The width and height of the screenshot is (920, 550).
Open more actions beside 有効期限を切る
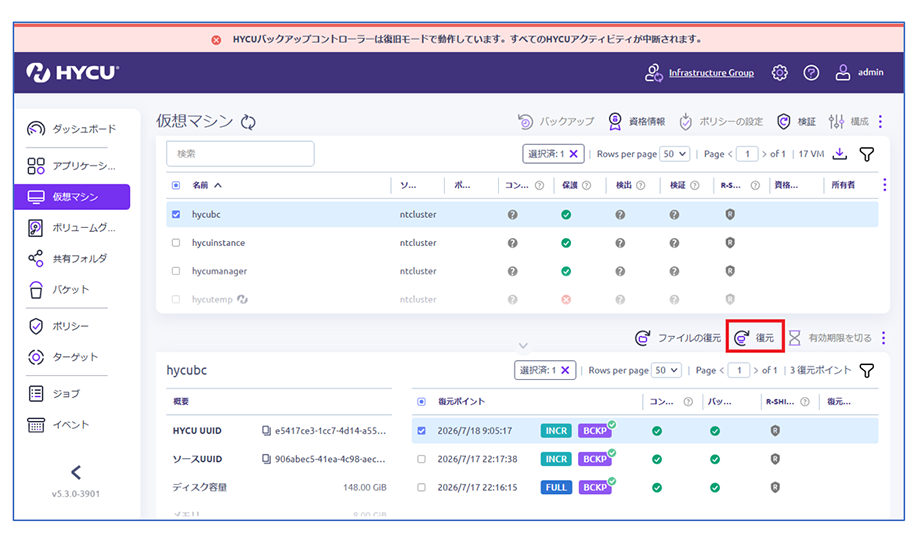click(883, 338)
